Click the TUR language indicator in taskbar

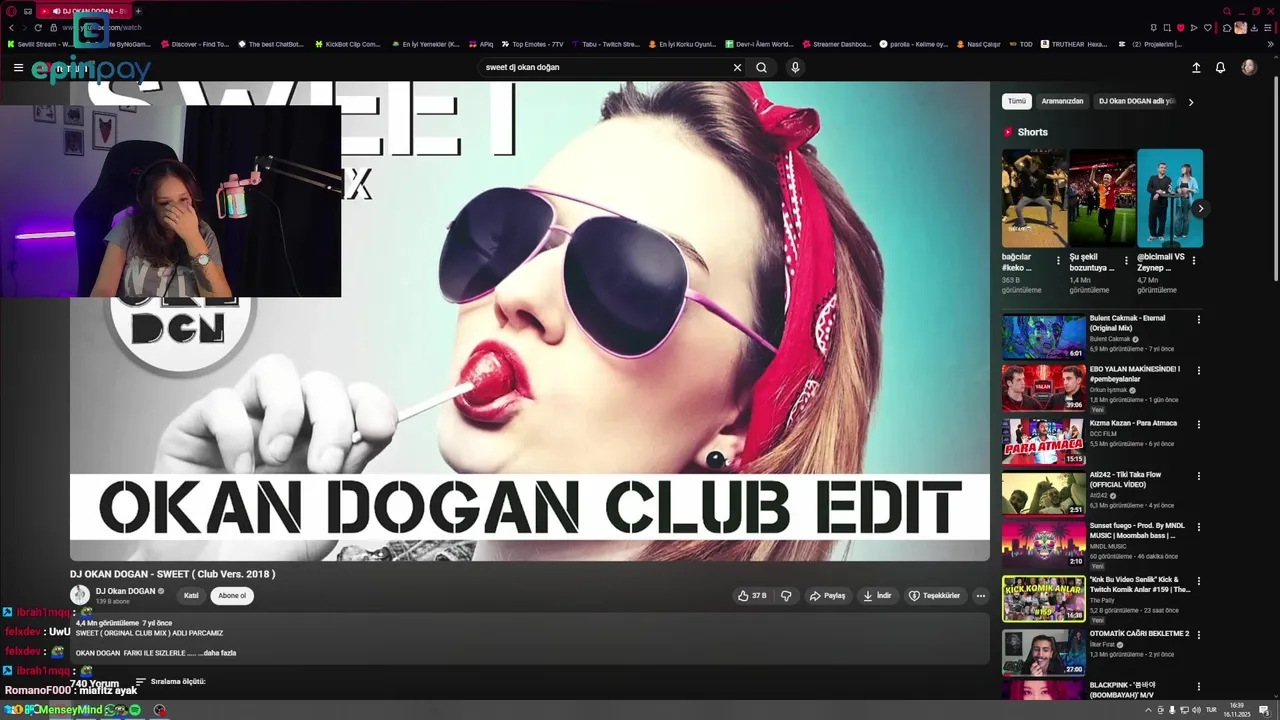tap(1211, 709)
